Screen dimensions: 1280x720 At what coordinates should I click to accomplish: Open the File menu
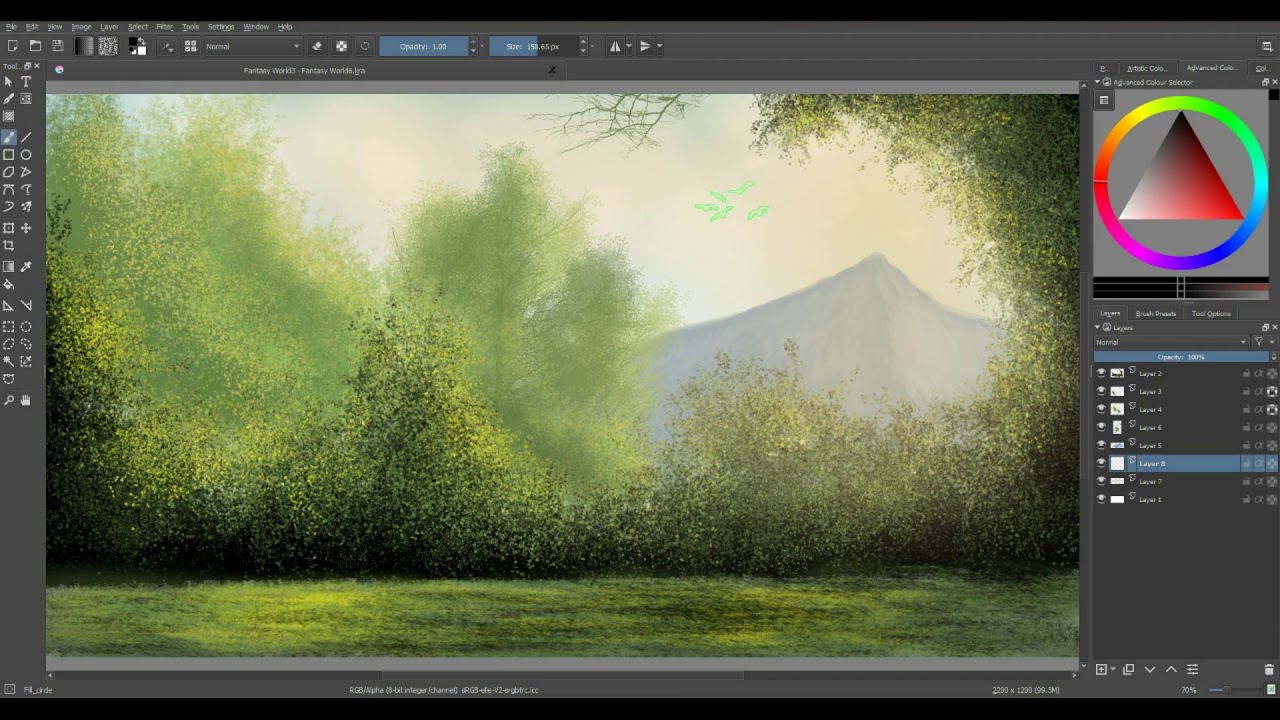click(11, 27)
